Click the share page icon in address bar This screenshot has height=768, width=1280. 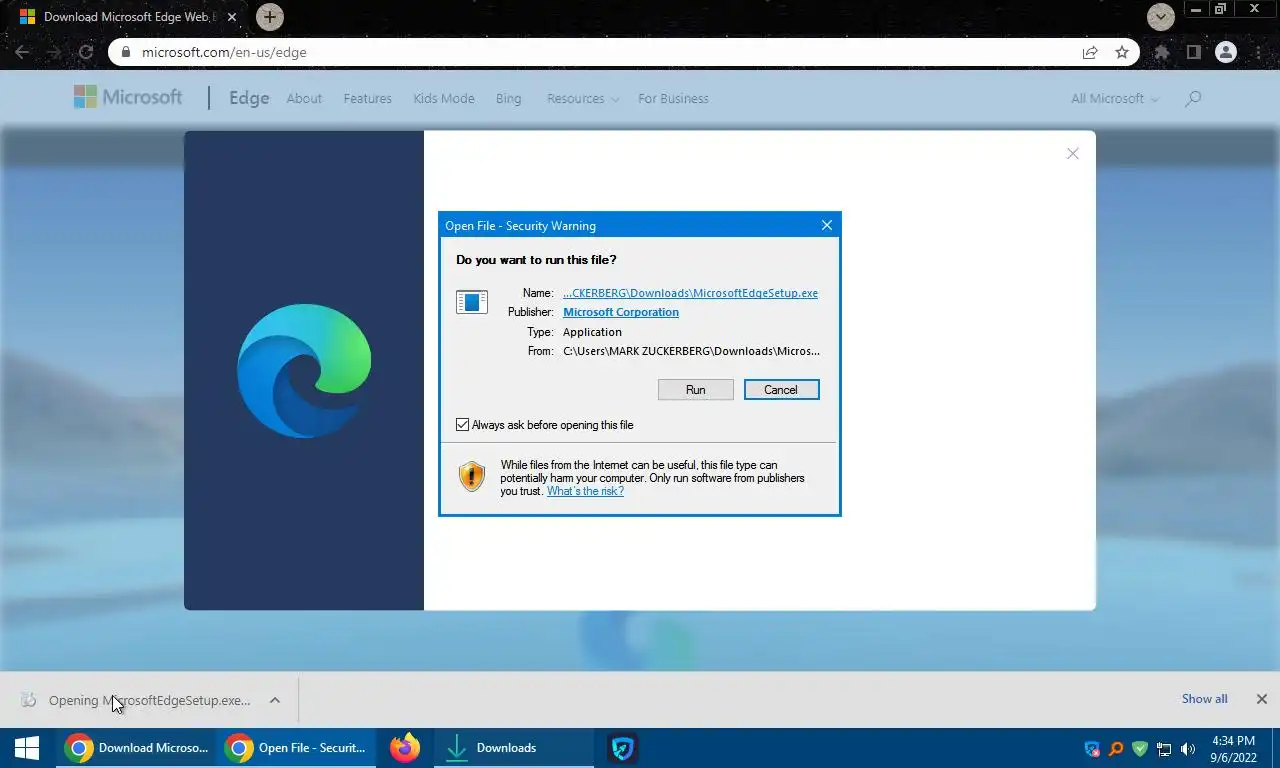pyautogui.click(x=1090, y=52)
